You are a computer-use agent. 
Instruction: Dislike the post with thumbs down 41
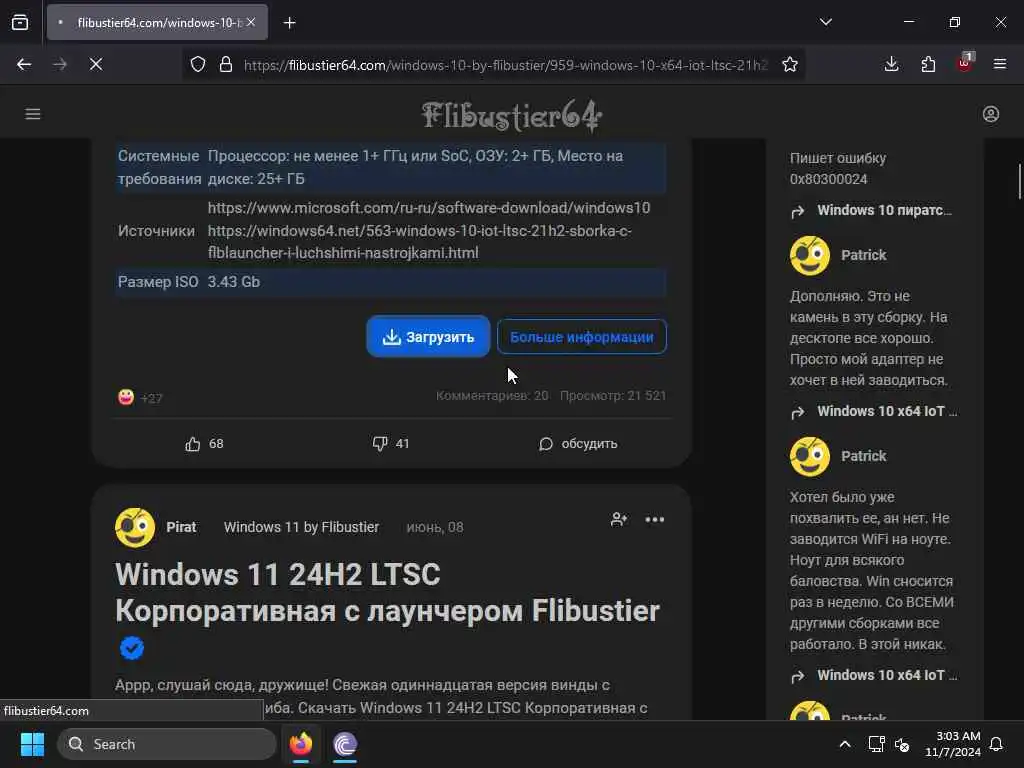point(391,444)
